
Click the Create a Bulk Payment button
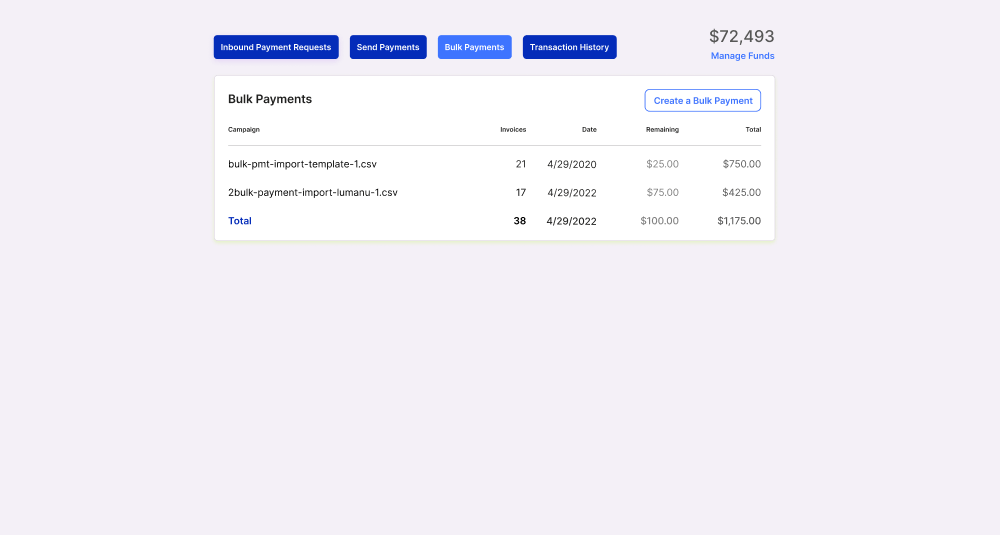click(x=703, y=101)
